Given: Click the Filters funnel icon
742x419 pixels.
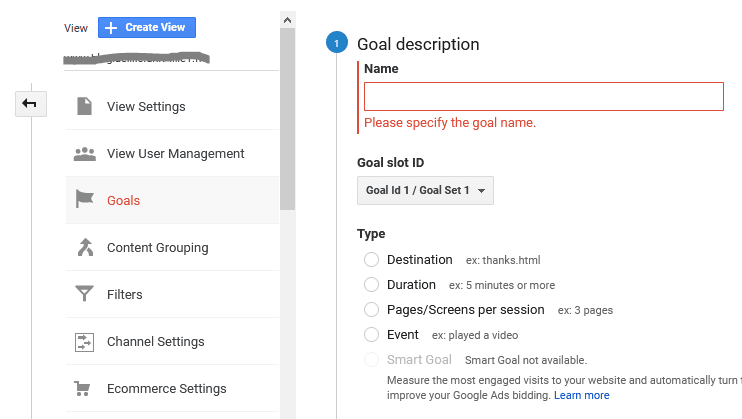Looking at the screenshot, I should click(84, 294).
